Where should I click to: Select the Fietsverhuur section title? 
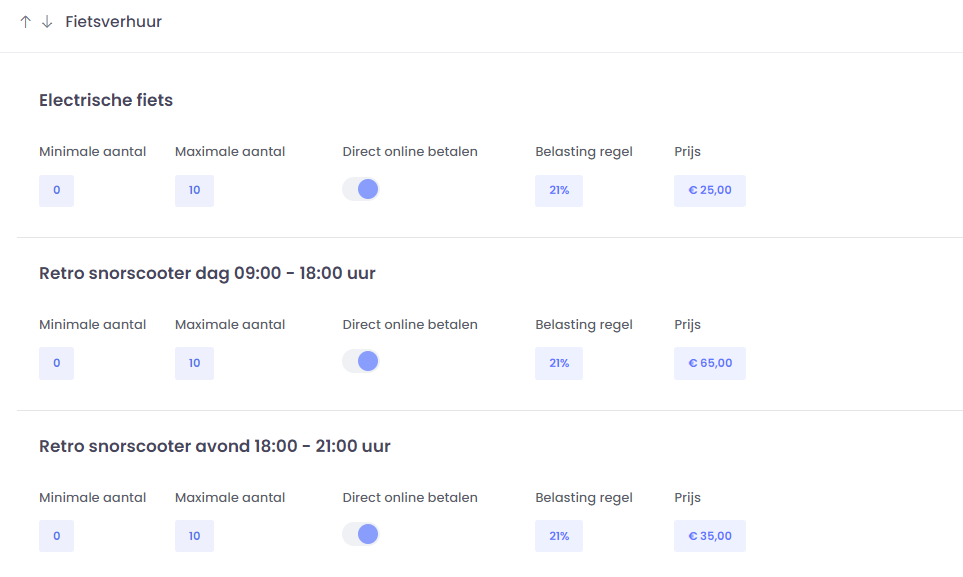point(113,22)
